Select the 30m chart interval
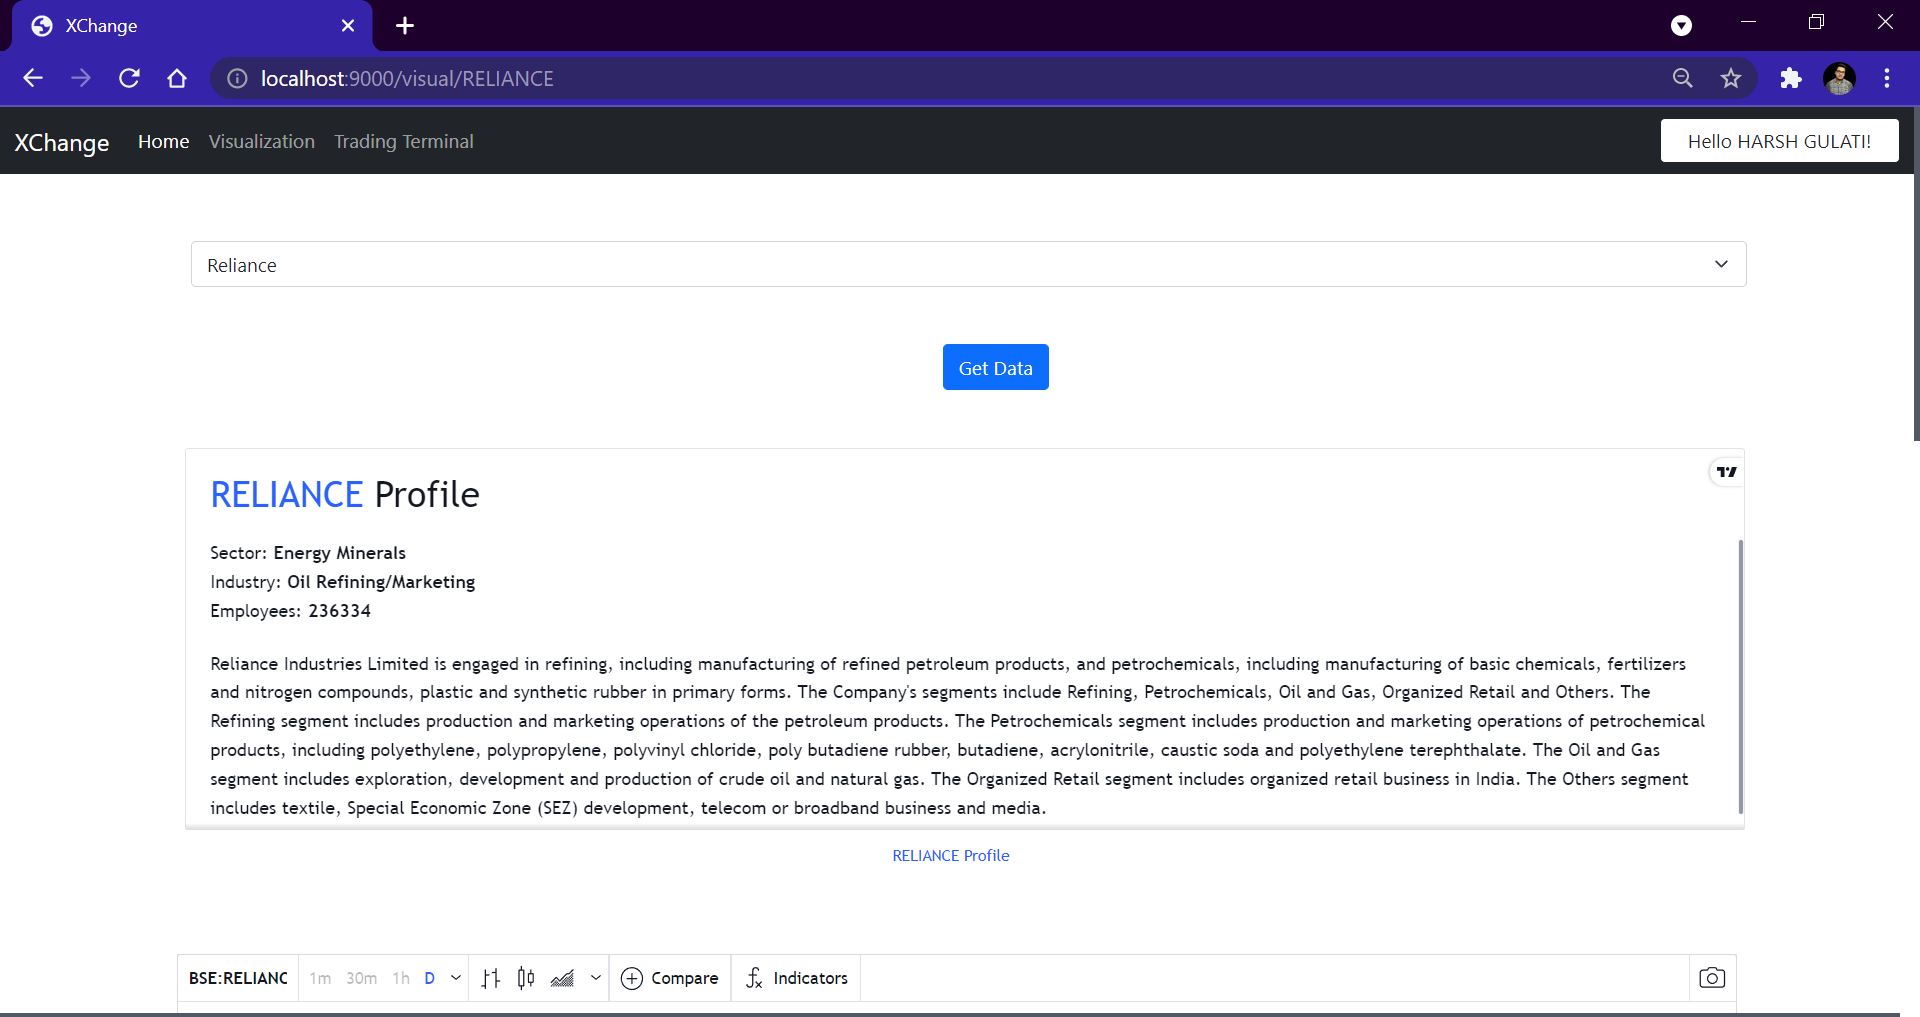Viewport: 1920px width, 1017px height. pos(362,978)
